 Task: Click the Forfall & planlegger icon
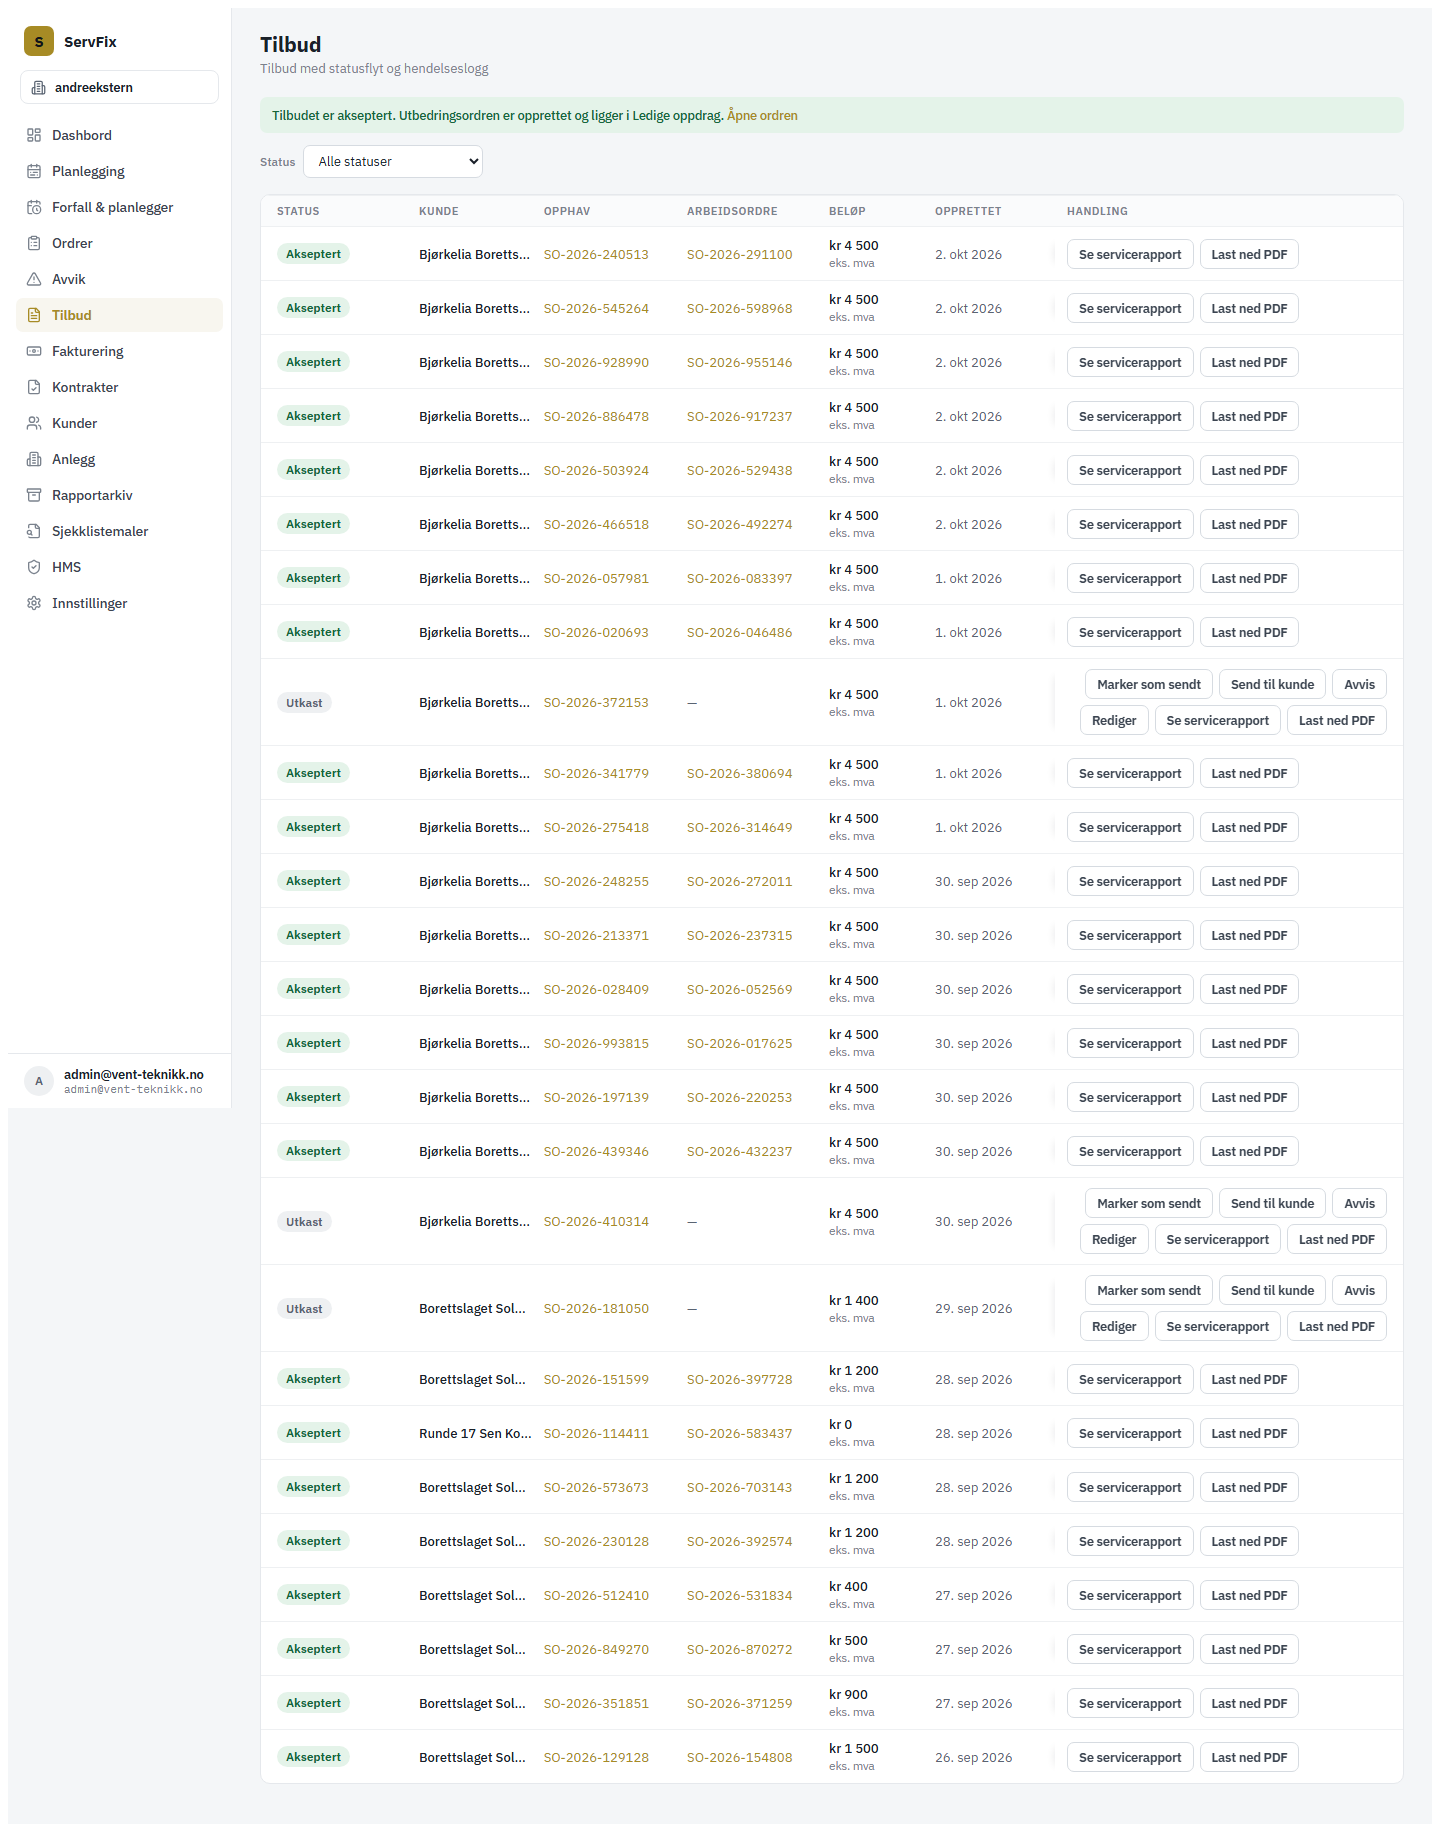(x=34, y=207)
